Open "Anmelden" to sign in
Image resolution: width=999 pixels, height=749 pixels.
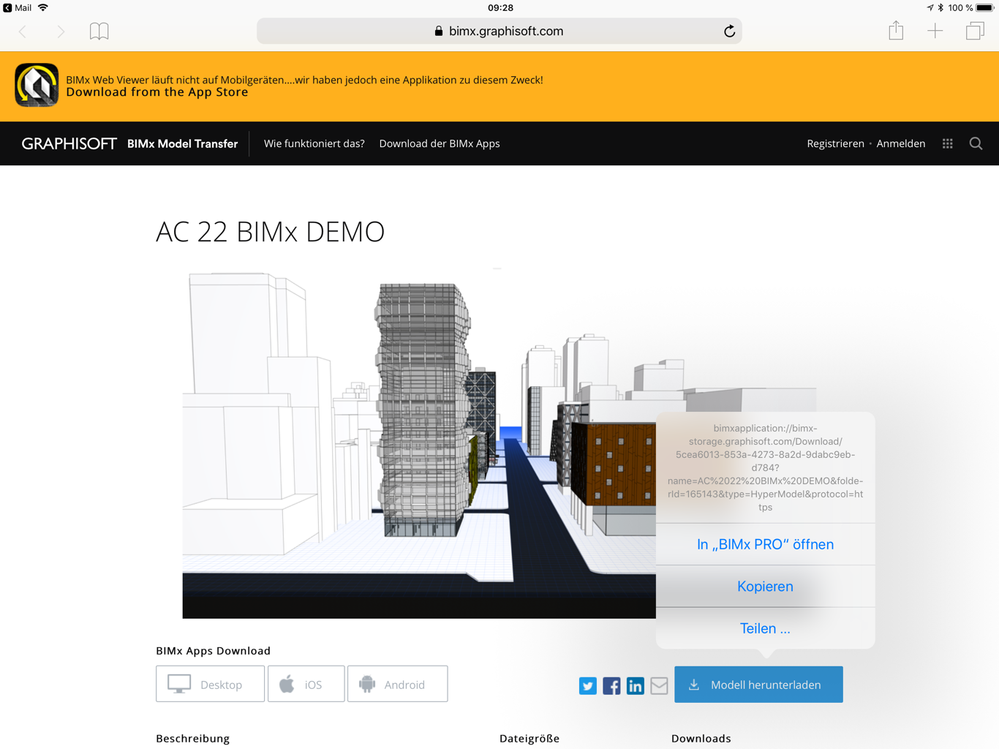901,143
